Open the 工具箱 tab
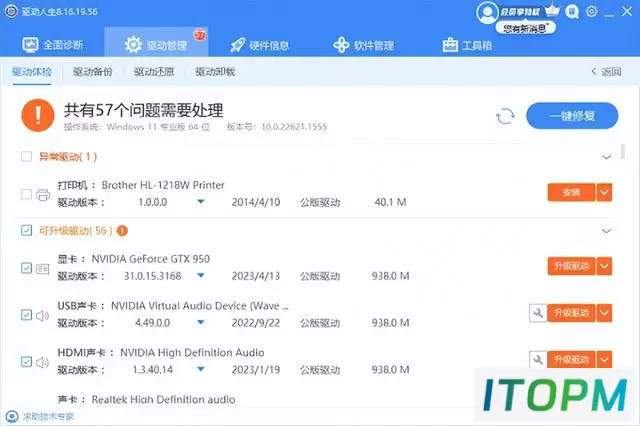 point(467,45)
